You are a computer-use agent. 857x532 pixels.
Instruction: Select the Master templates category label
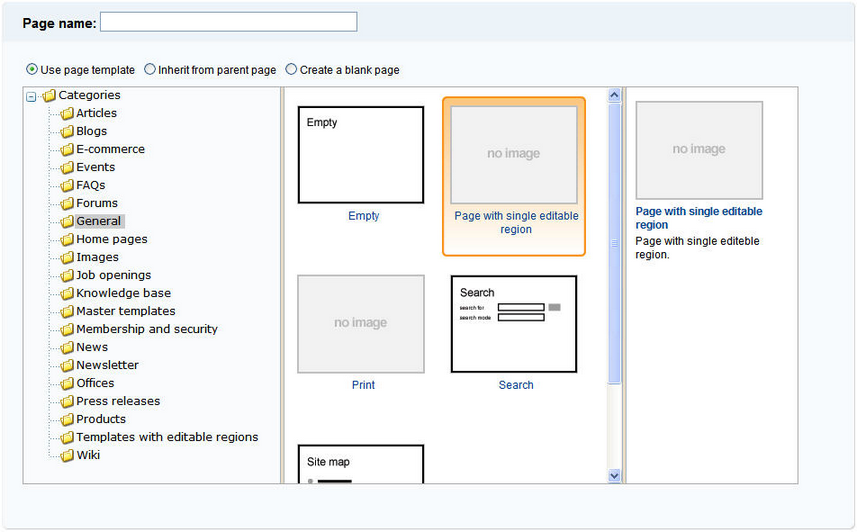coord(126,312)
